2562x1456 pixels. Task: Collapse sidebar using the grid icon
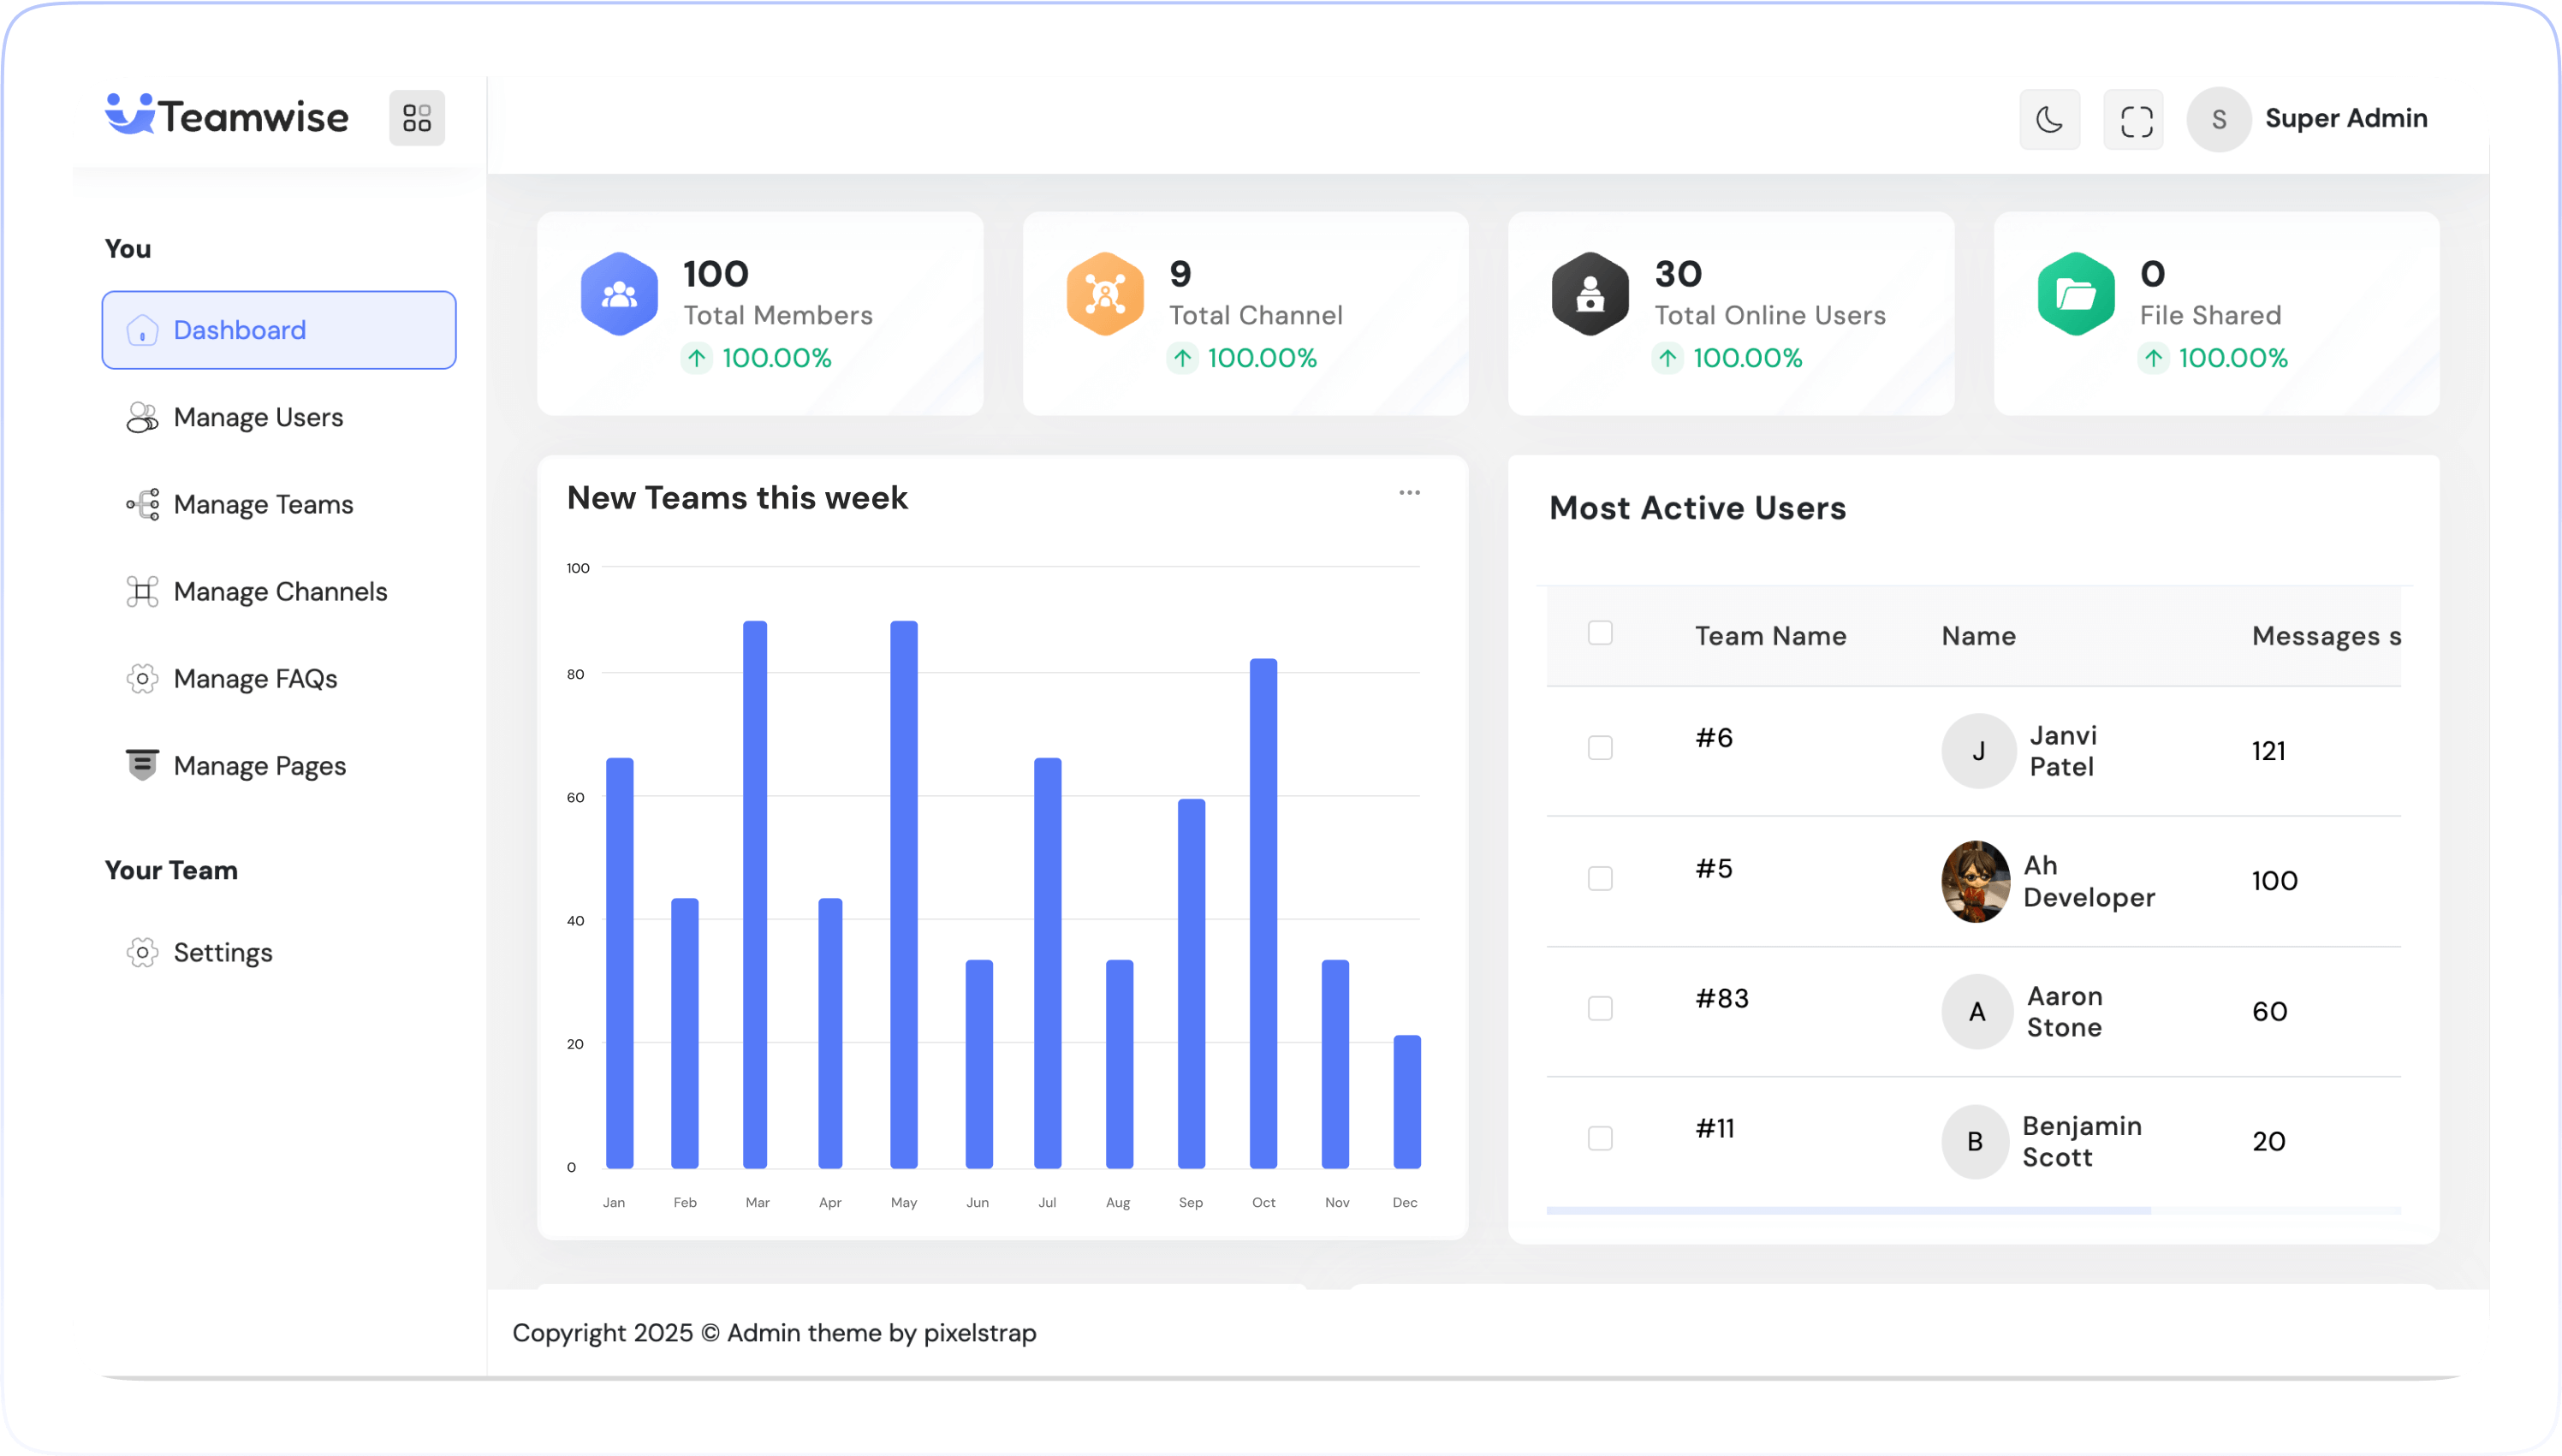[417, 118]
